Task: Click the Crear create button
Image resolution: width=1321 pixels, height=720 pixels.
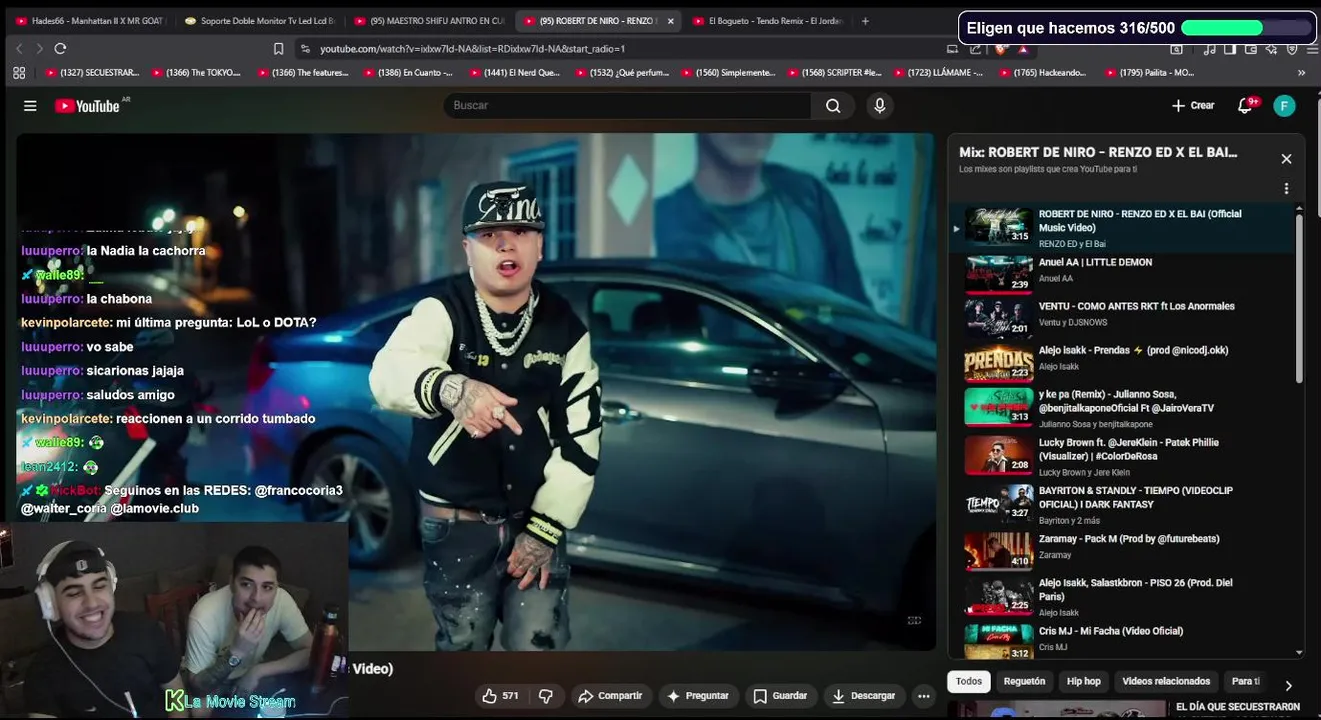Action: click(1193, 106)
